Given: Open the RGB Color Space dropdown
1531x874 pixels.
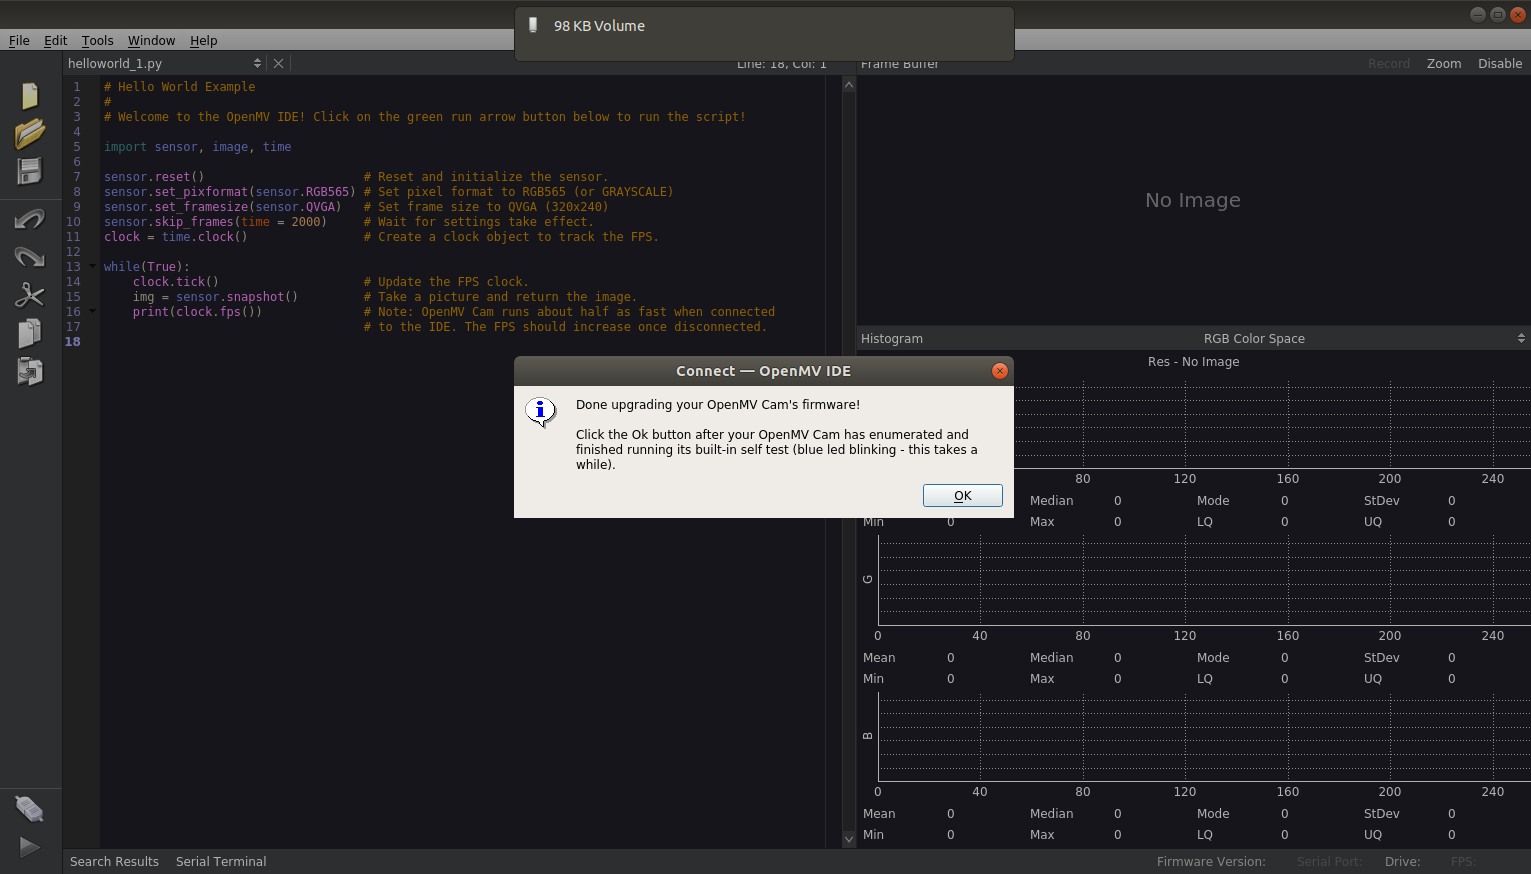Looking at the screenshot, I should (x=1254, y=338).
